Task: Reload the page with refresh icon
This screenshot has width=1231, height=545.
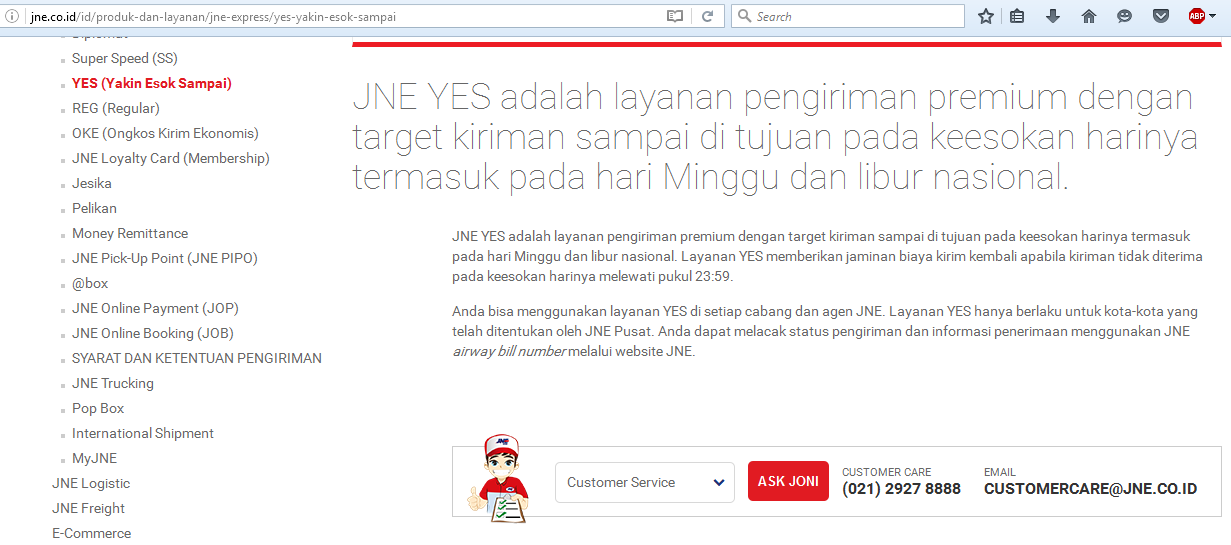Action: click(707, 16)
